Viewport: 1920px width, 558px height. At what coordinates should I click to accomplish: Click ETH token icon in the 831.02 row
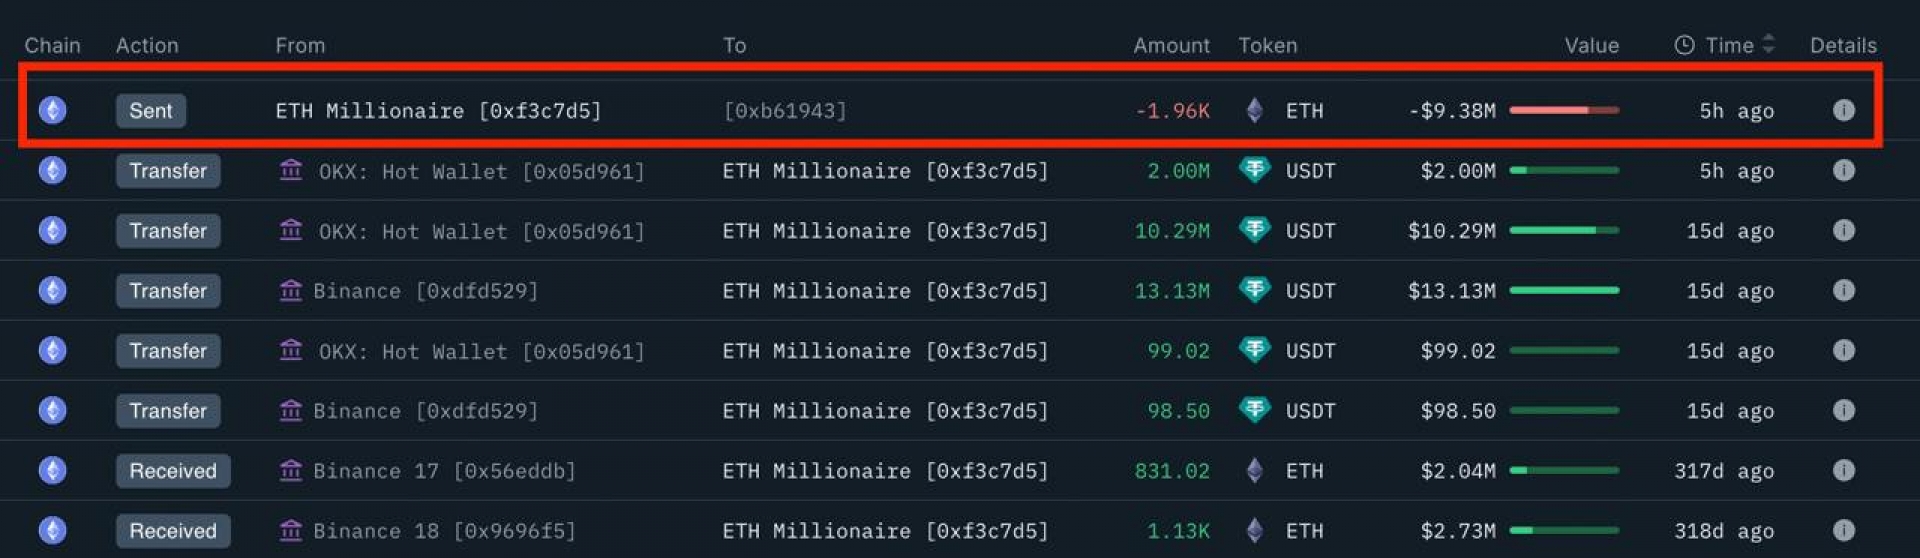1254,470
